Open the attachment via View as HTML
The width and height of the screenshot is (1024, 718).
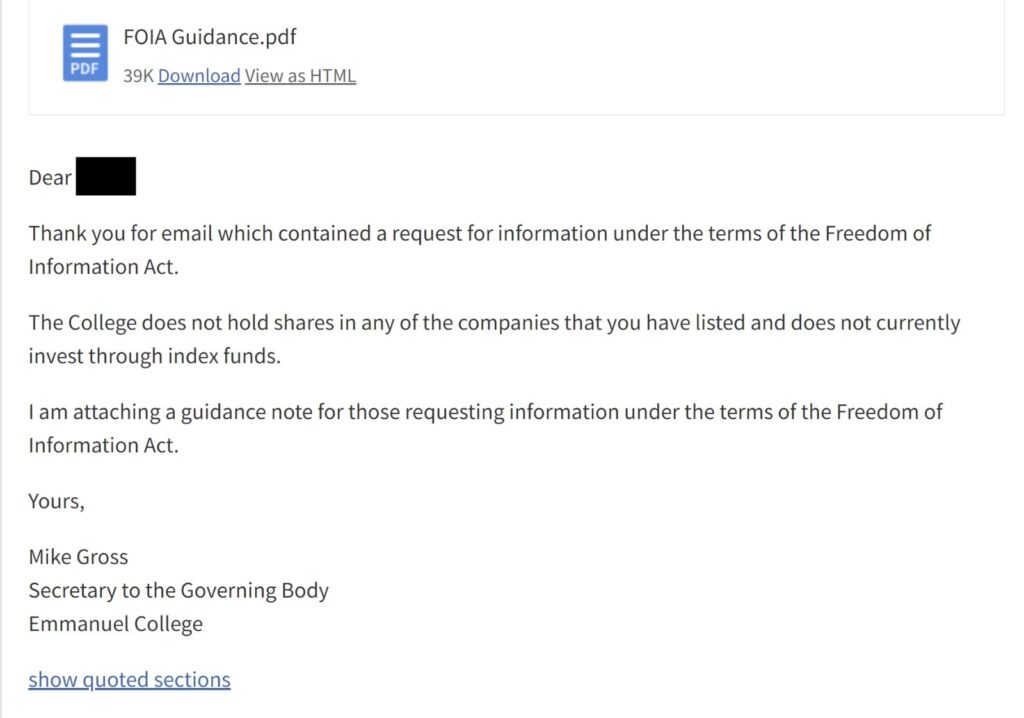click(x=300, y=76)
